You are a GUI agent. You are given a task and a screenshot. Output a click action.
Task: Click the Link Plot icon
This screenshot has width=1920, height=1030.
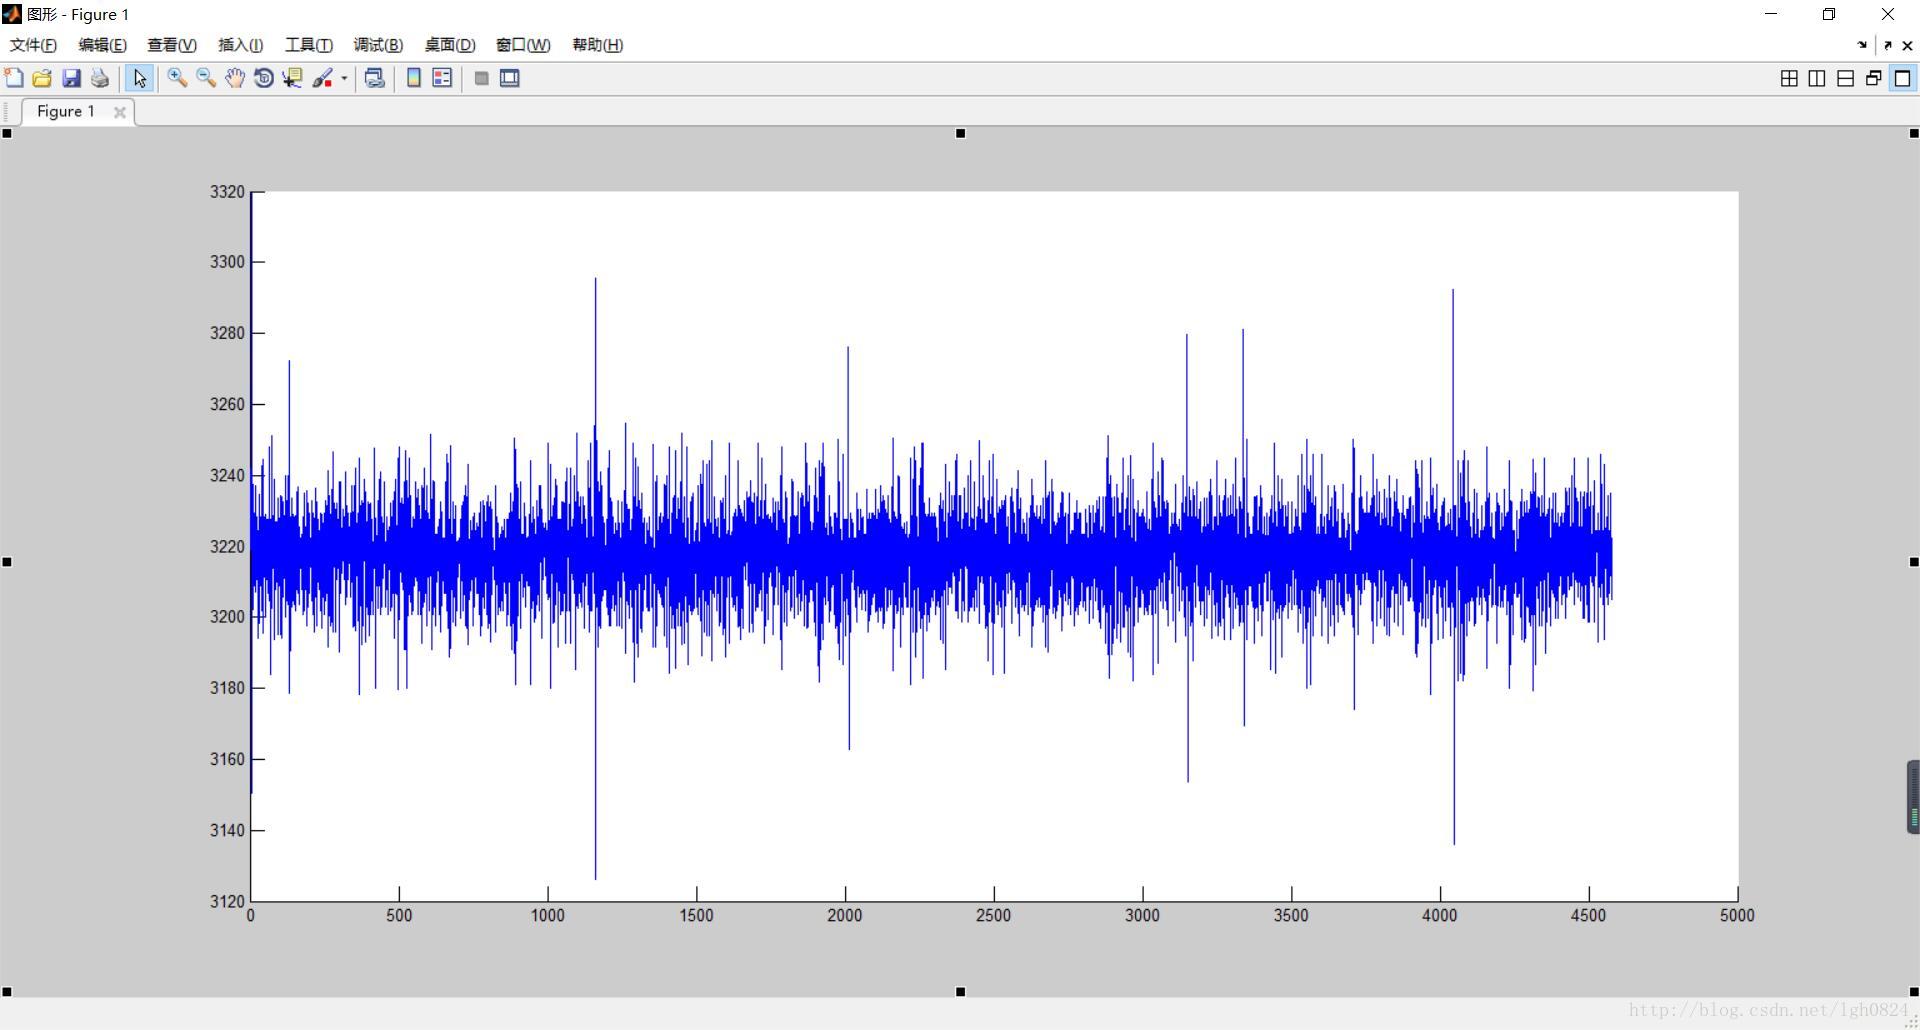pyautogui.click(x=375, y=78)
